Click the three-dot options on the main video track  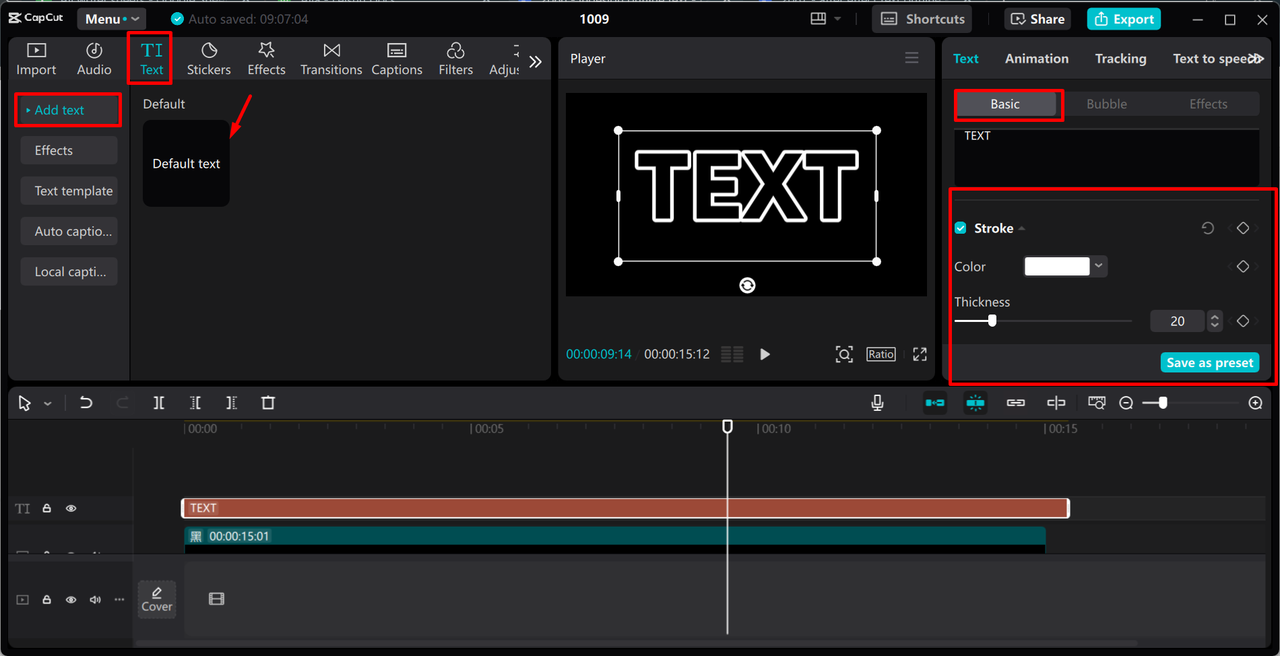click(119, 600)
